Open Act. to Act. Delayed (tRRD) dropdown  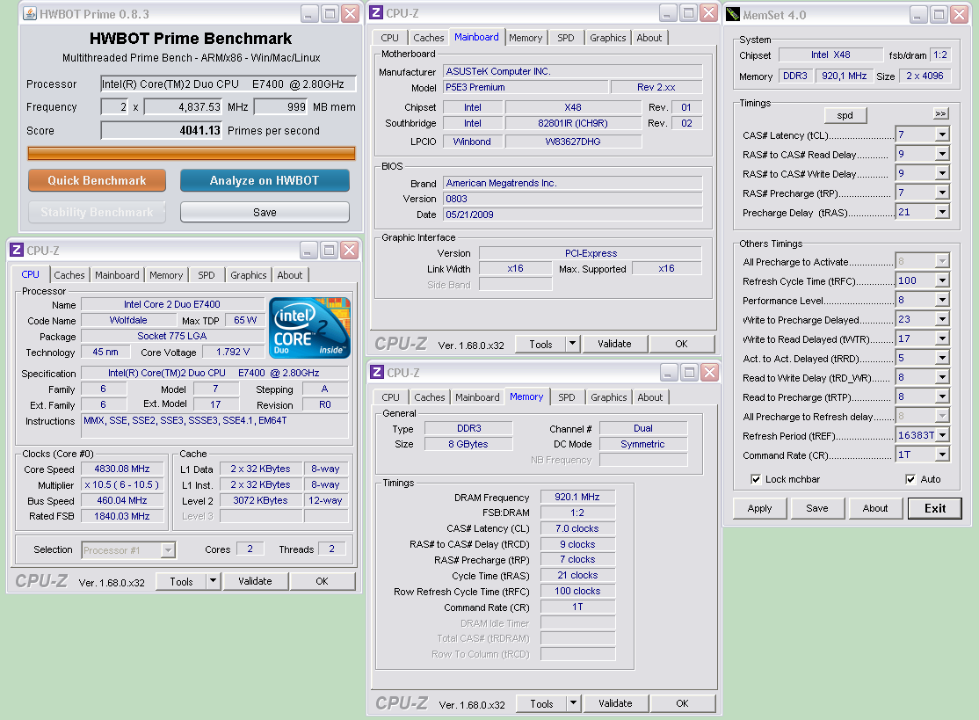pyautogui.click(x=942, y=358)
